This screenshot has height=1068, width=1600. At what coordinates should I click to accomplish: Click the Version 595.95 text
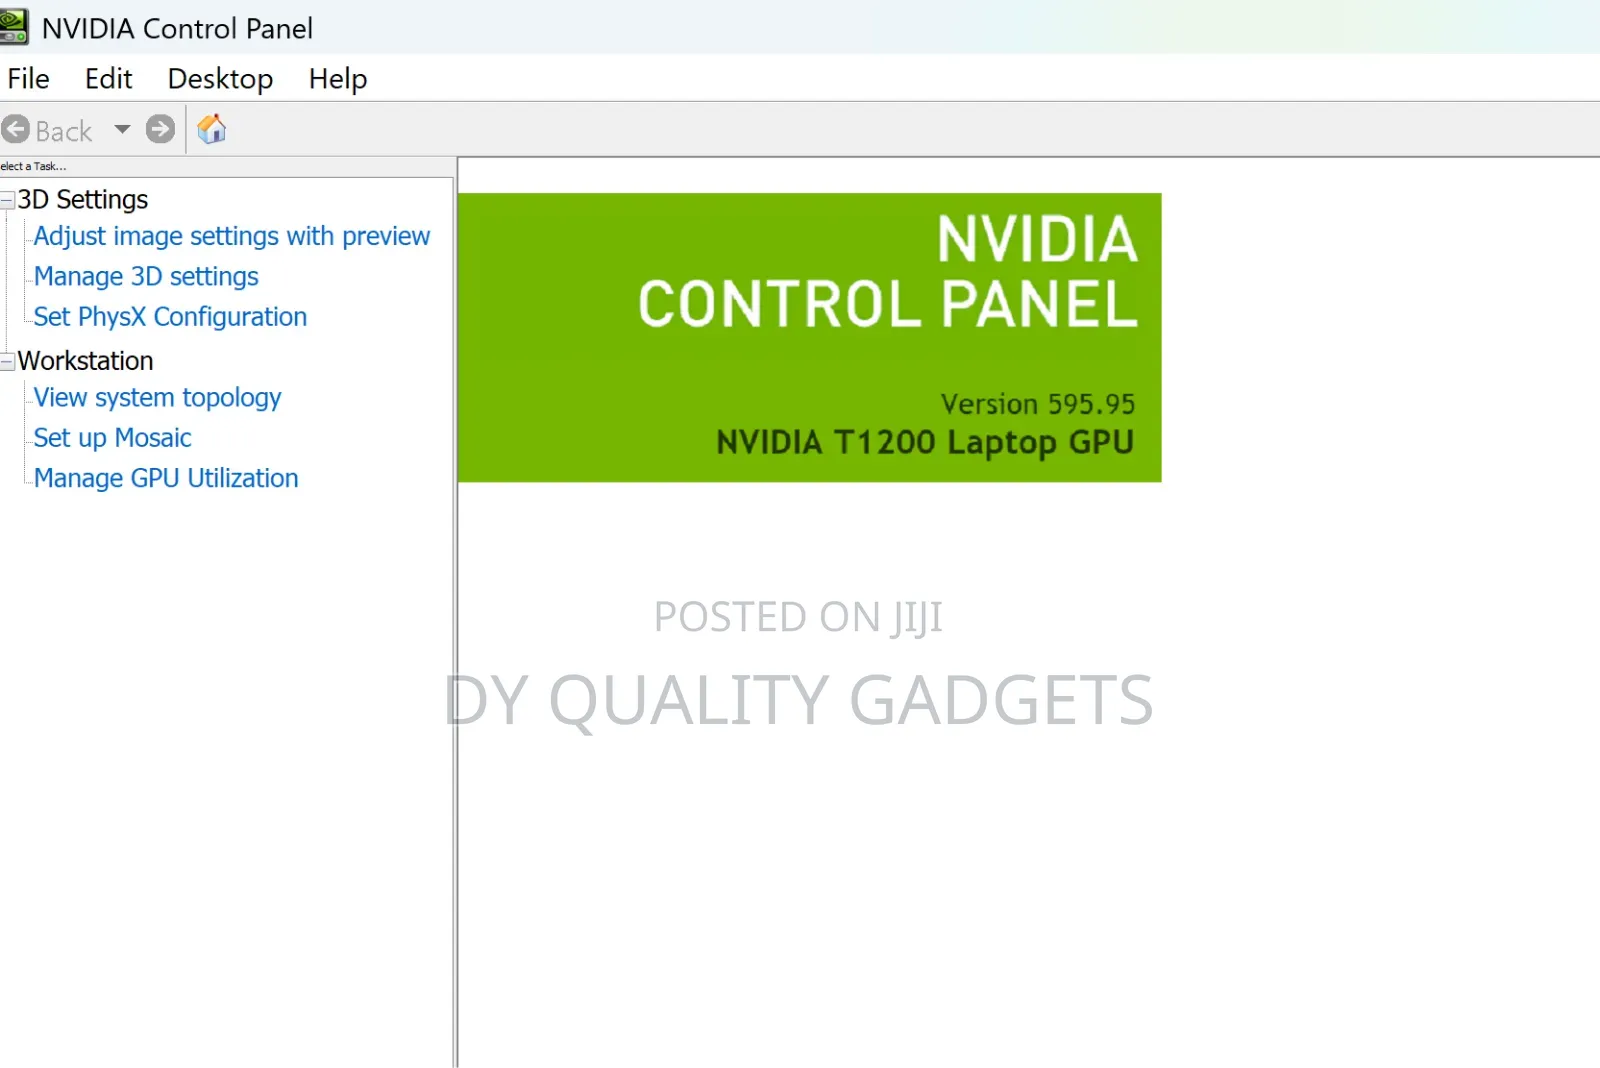[1038, 404]
